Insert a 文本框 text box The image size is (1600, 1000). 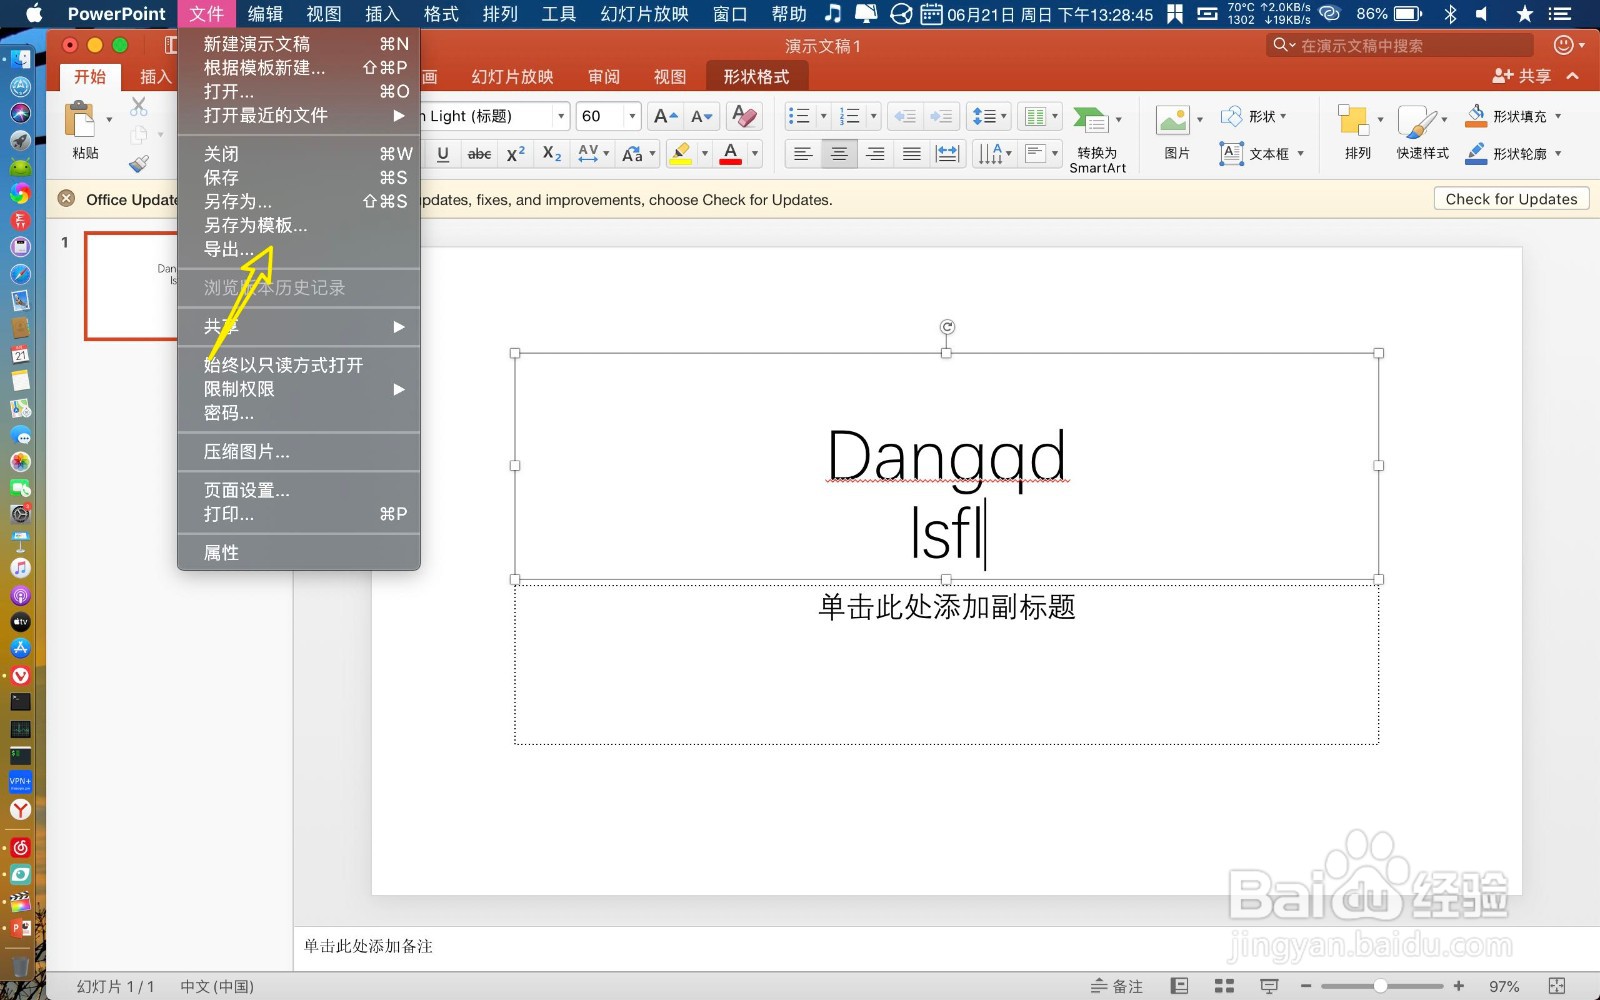point(1261,154)
